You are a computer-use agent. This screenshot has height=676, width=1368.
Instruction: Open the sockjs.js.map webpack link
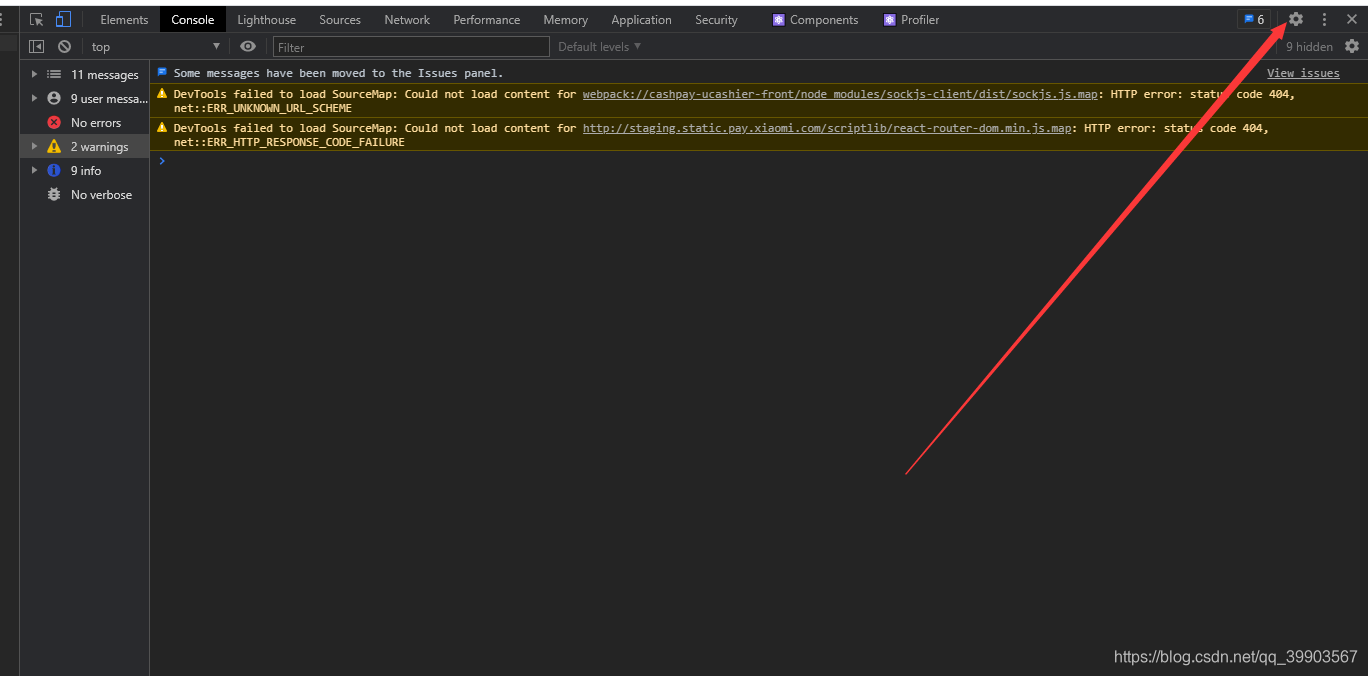pyautogui.click(x=840, y=94)
